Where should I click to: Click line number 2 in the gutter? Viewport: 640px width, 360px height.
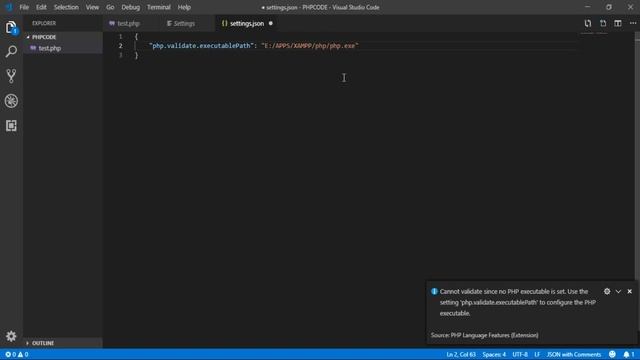pos(120,46)
